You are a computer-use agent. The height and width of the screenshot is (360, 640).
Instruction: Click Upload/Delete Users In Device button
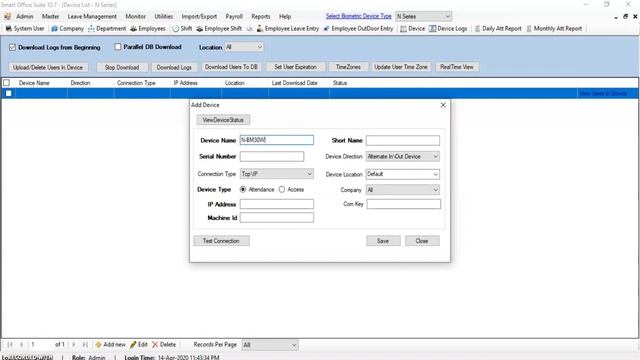[x=48, y=67]
